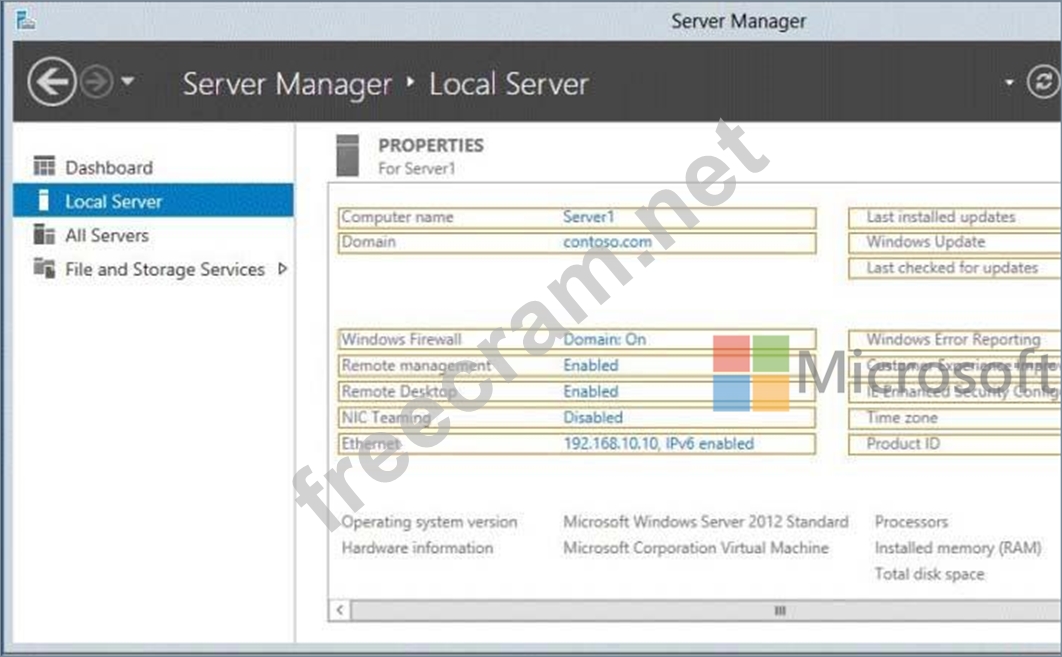Screen dimensions: 1062x657
Task: Click the Server Manager title bar icon
Action: [26, 20]
